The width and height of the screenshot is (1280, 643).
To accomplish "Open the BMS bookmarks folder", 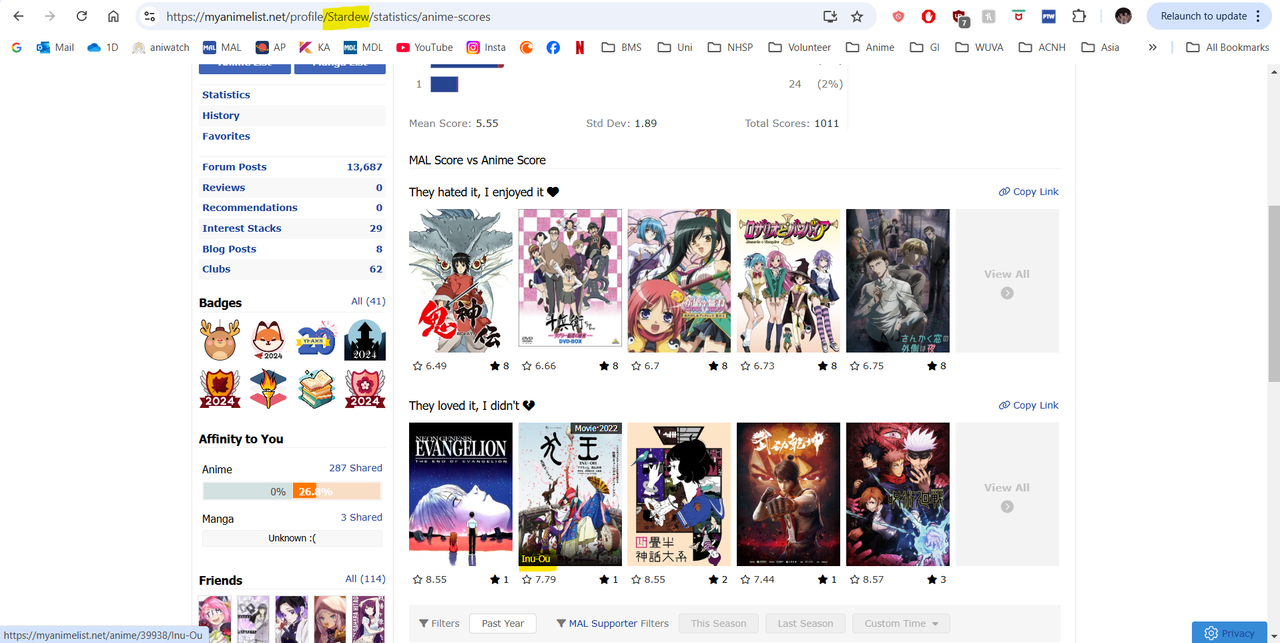I will (621, 47).
